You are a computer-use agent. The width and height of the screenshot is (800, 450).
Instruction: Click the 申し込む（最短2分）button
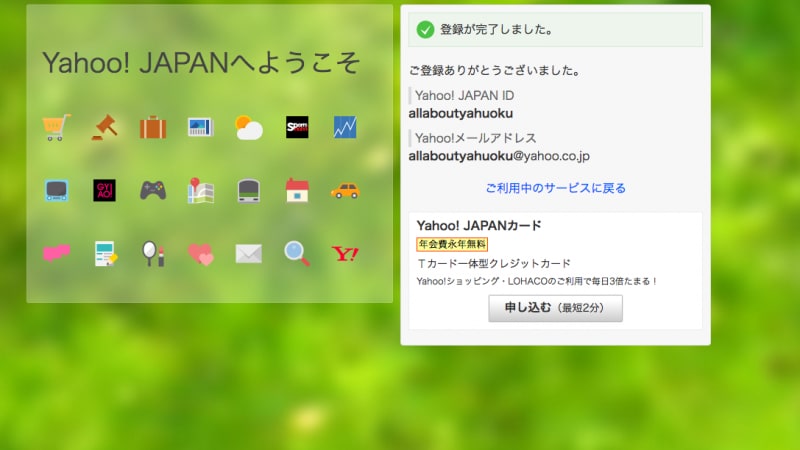point(555,308)
